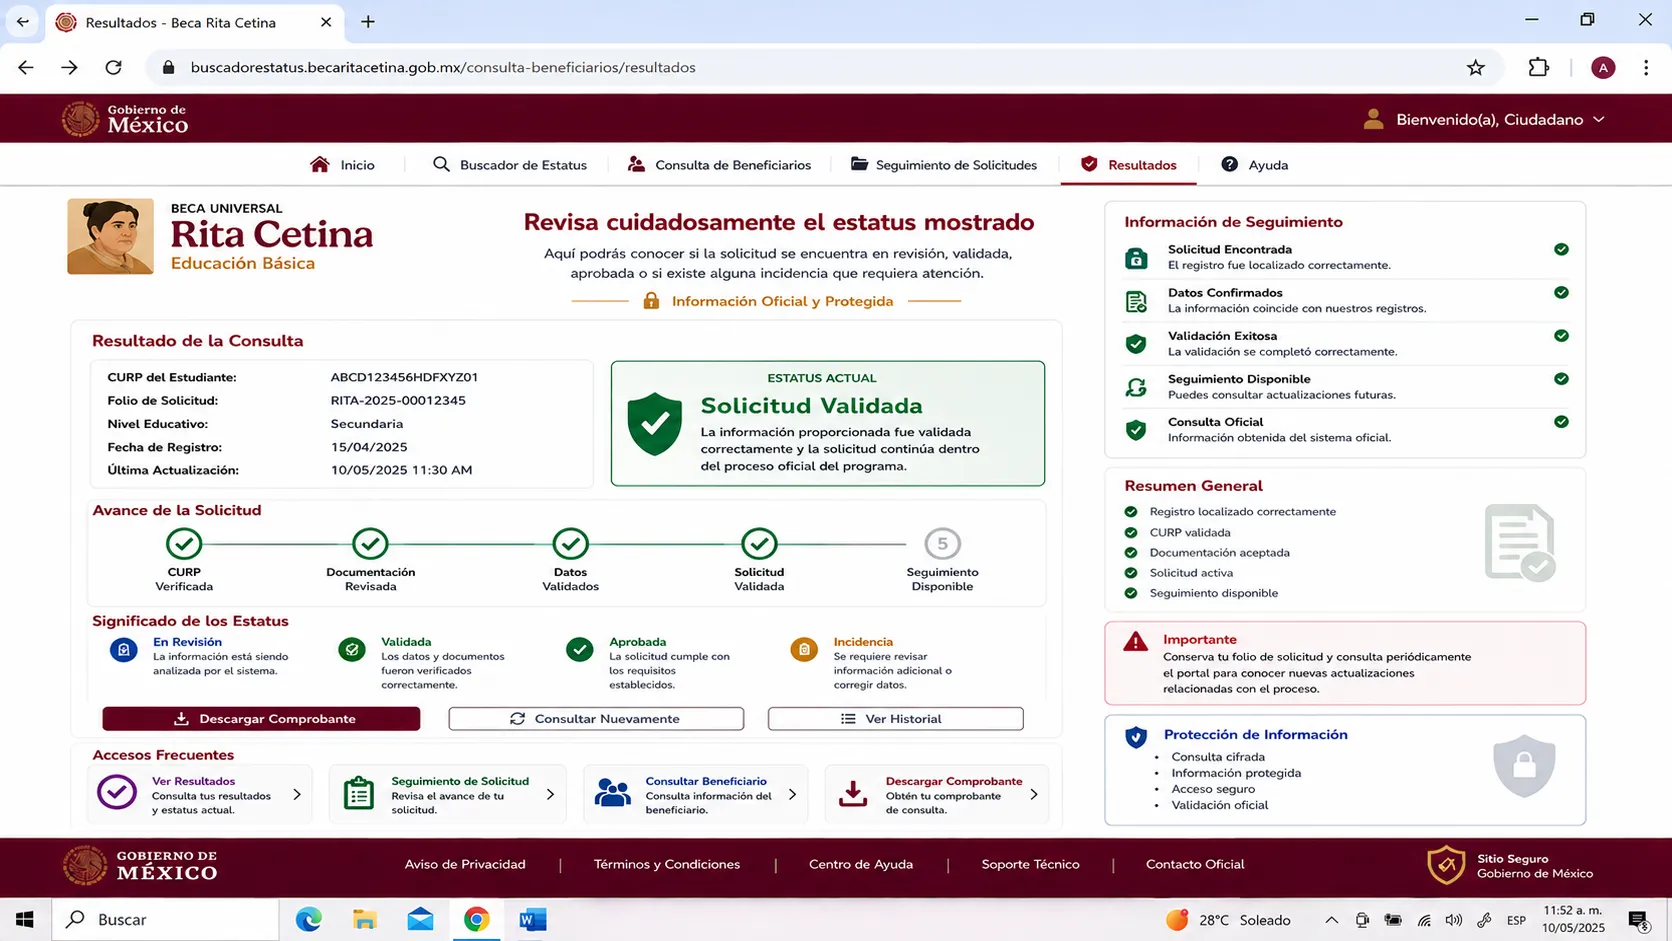
Task: Click the Validación Exitosa shield icon
Action: click(x=1136, y=344)
